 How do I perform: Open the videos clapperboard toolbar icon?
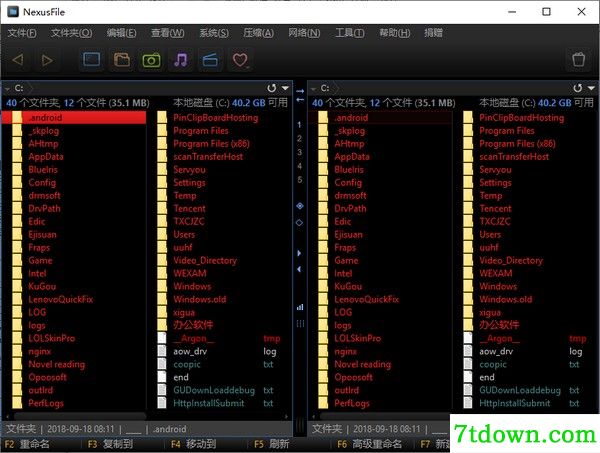coord(210,60)
